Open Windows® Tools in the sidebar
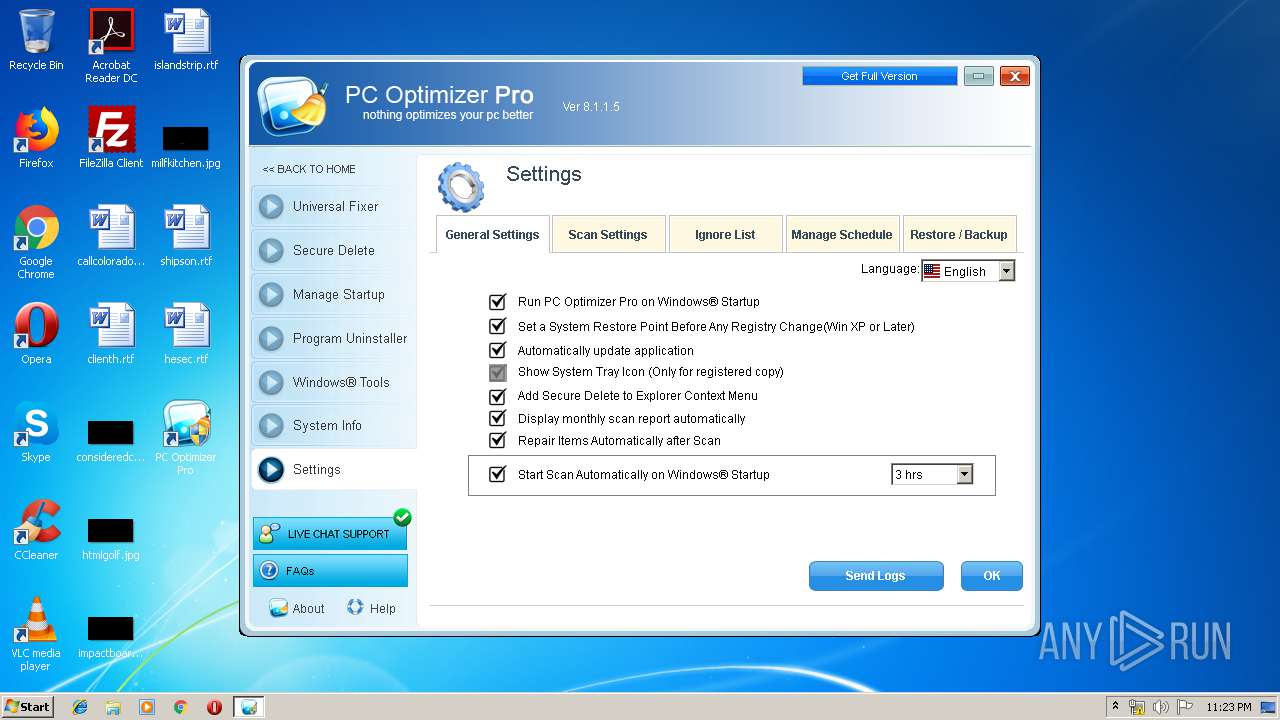The width and height of the screenshot is (1280, 720). point(333,383)
